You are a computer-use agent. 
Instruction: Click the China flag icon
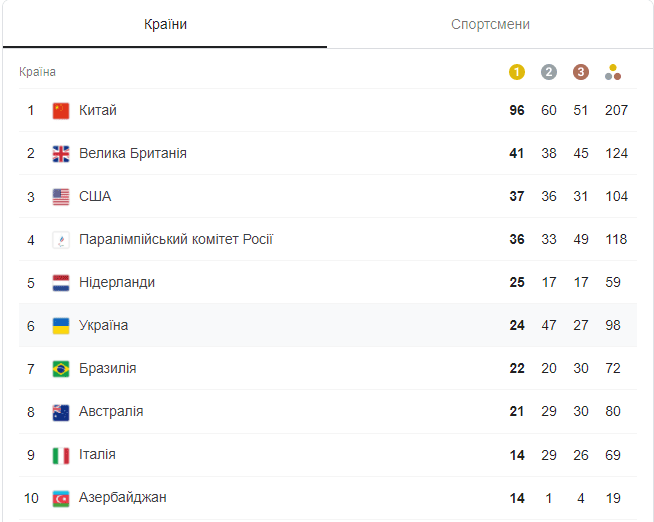click(x=61, y=110)
